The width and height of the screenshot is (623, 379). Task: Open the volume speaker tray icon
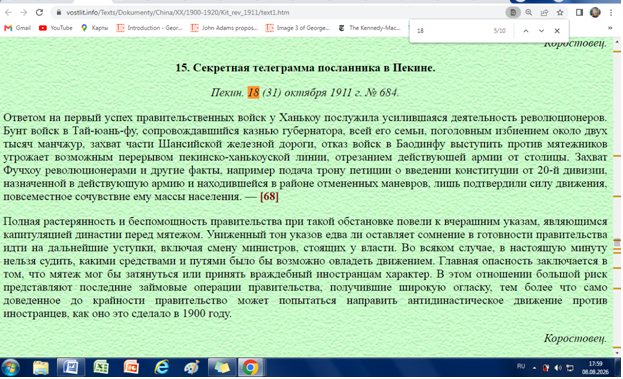point(558,368)
